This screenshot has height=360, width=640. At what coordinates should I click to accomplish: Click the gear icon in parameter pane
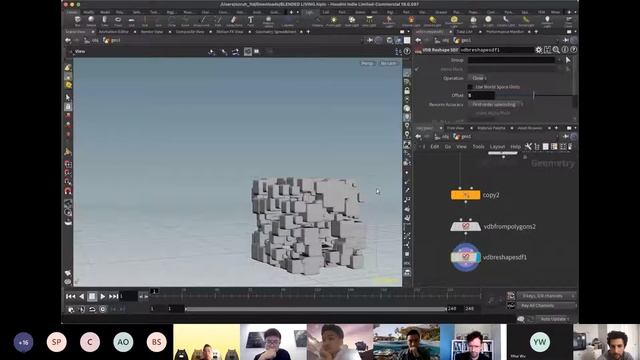point(539,50)
